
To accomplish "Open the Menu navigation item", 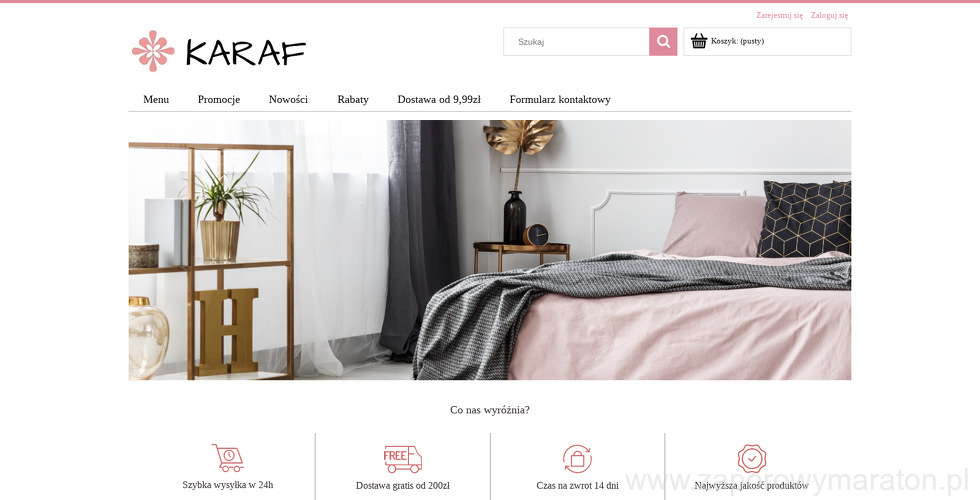I will coord(156,99).
